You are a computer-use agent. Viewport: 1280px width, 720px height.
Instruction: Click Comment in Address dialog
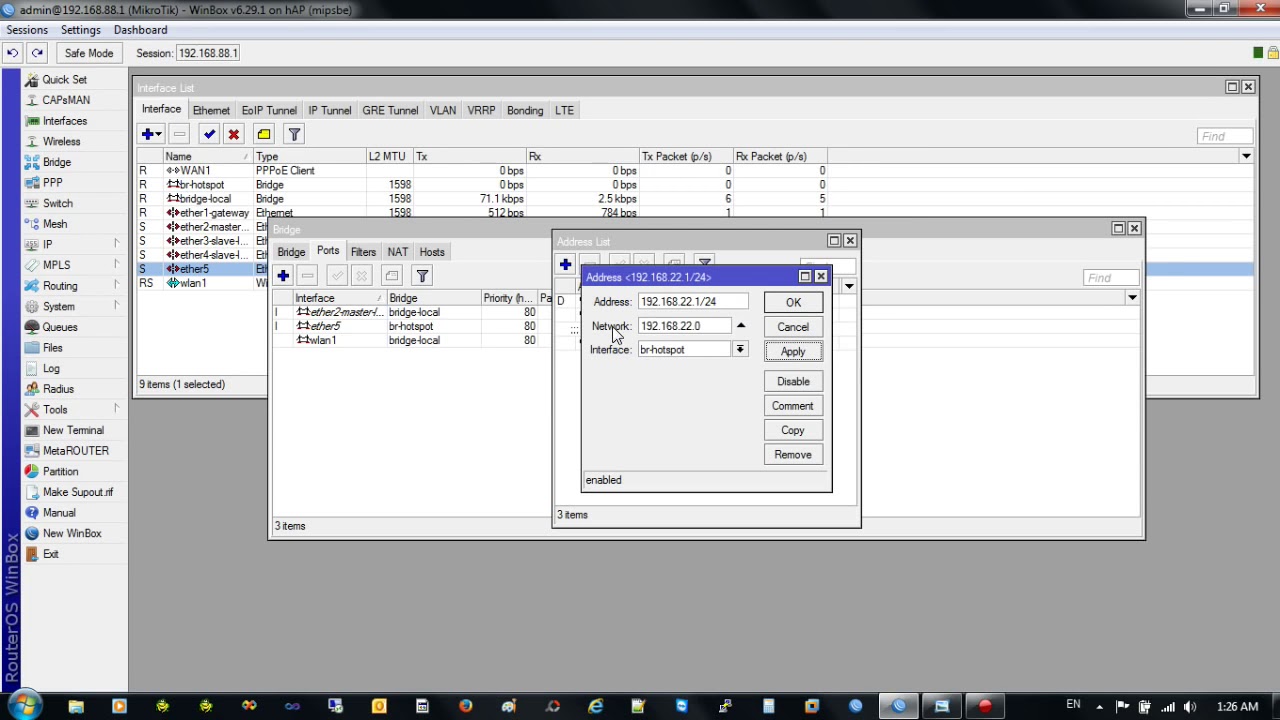(x=793, y=406)
